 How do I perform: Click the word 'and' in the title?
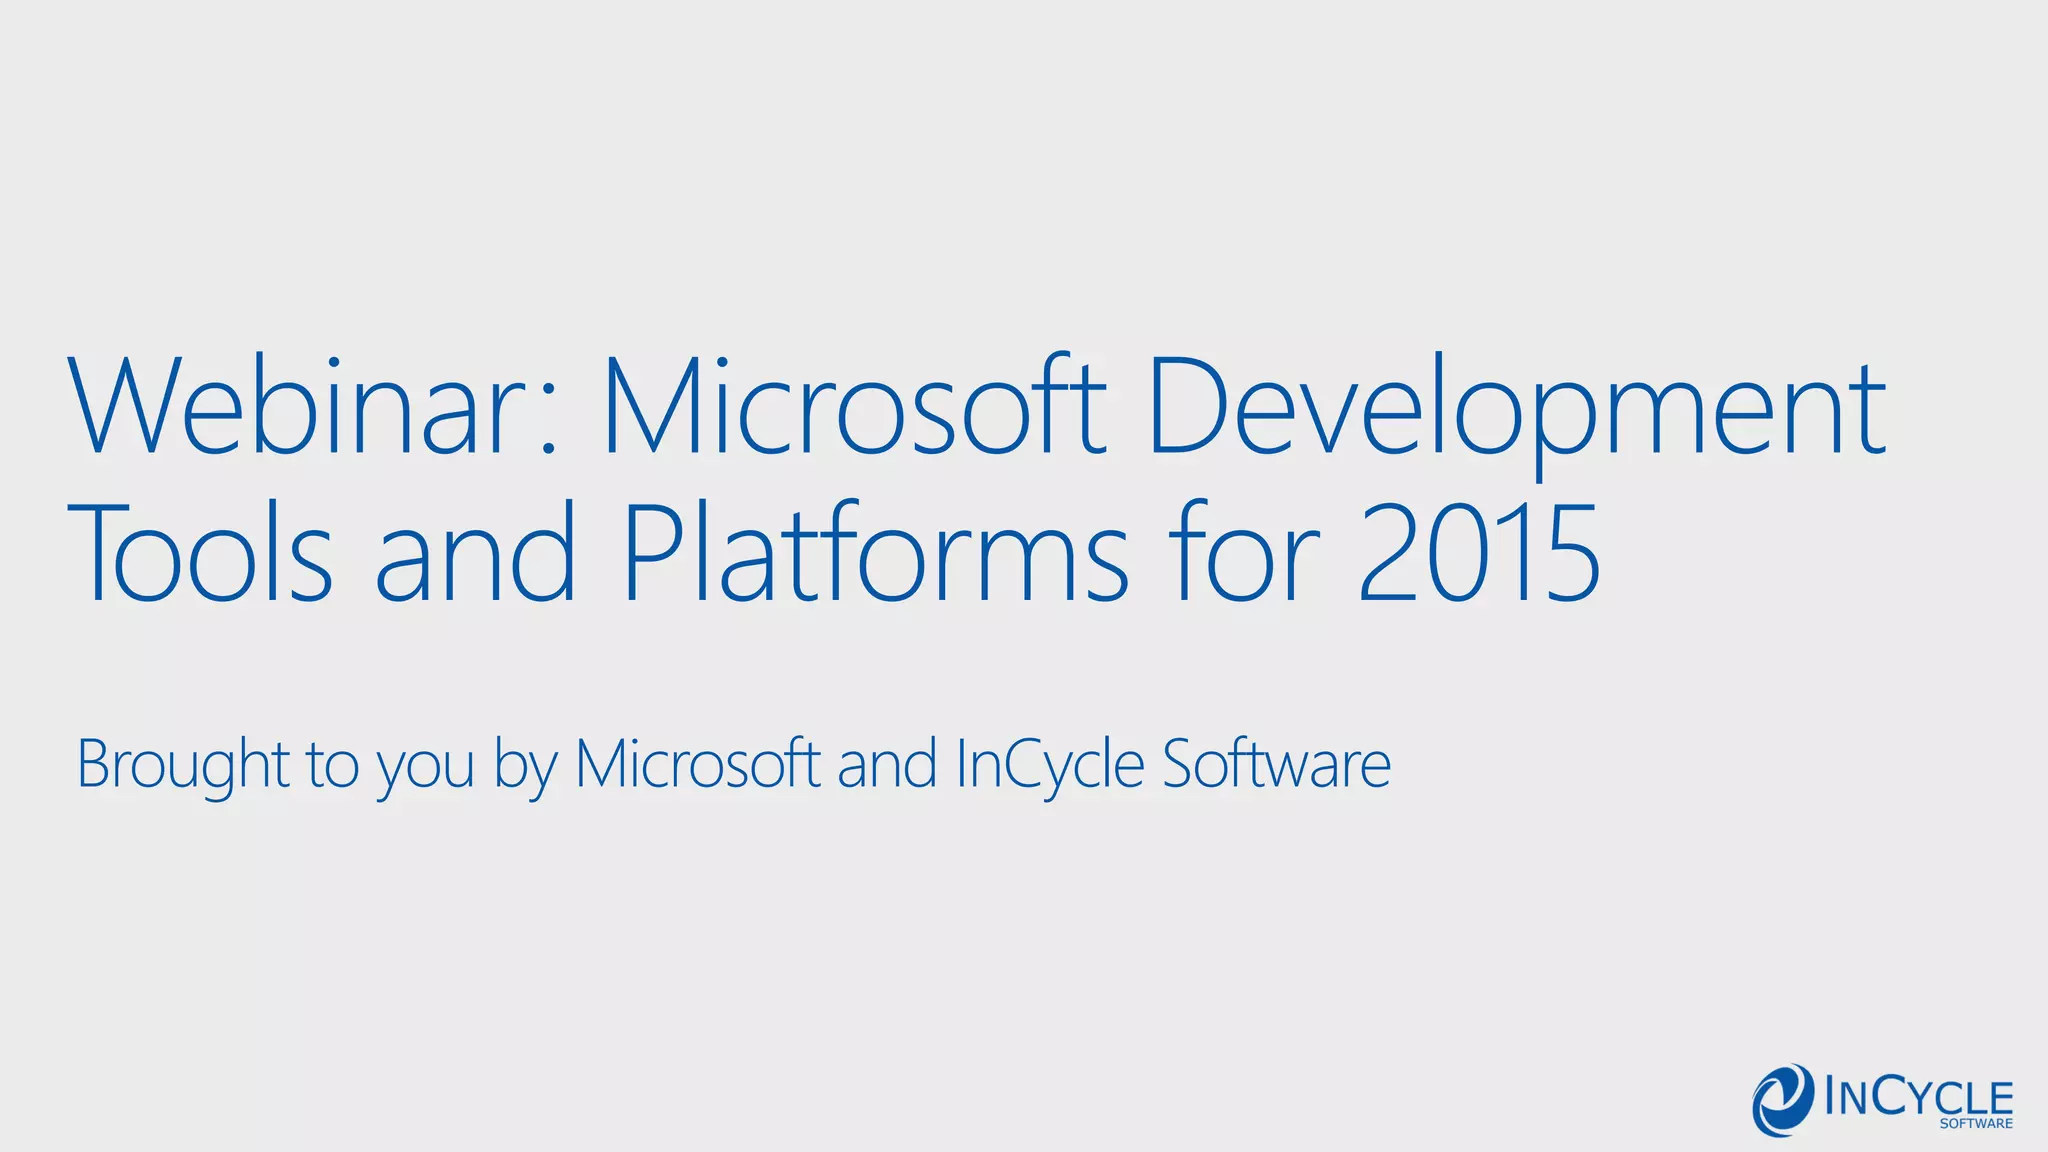476,555
